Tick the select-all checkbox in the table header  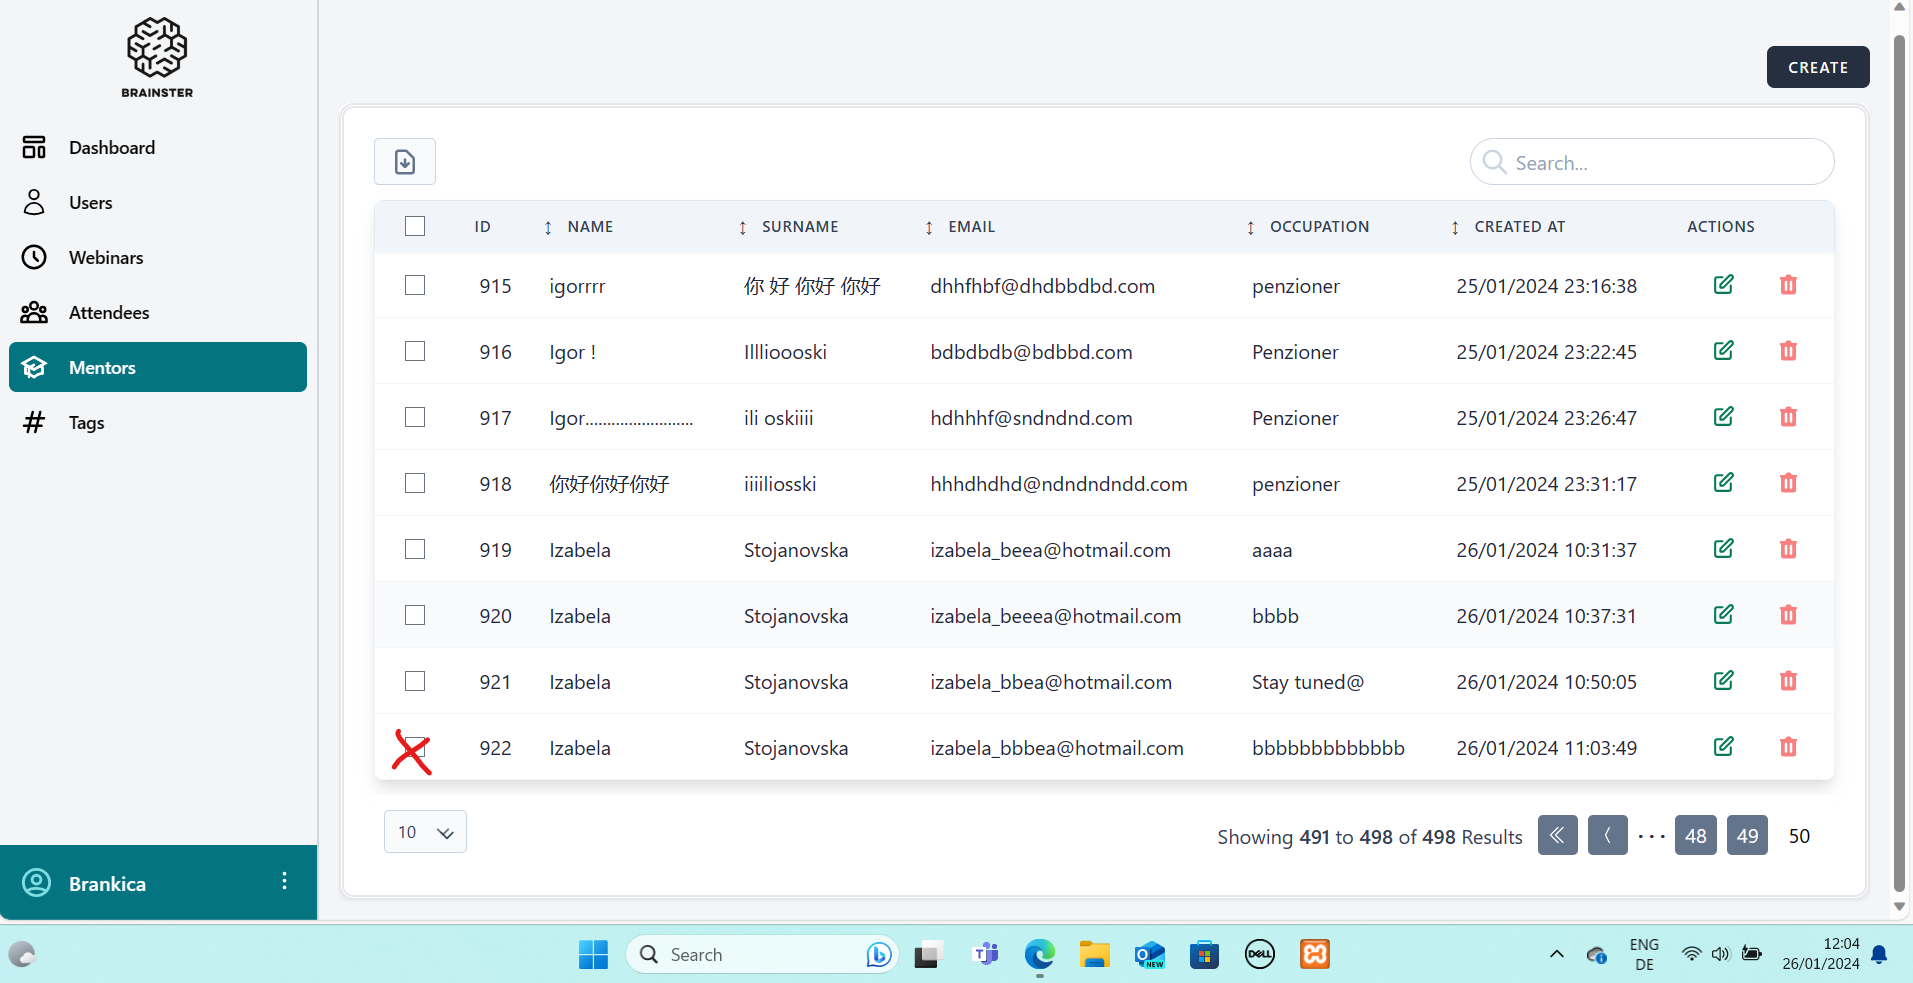(x=415, y=226)
